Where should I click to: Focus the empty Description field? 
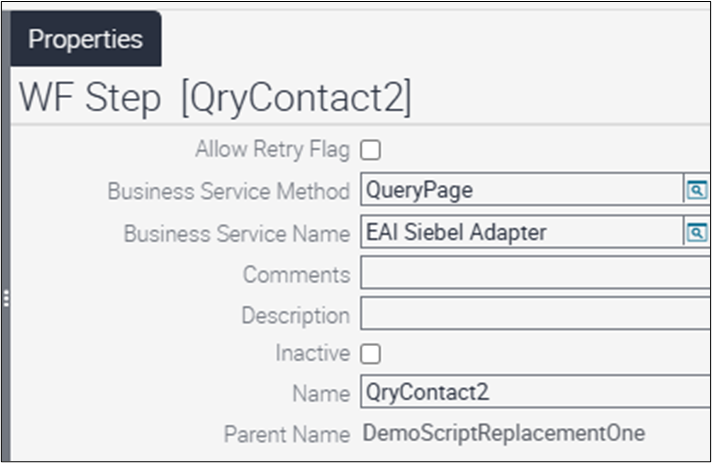[x=535, y=315]
